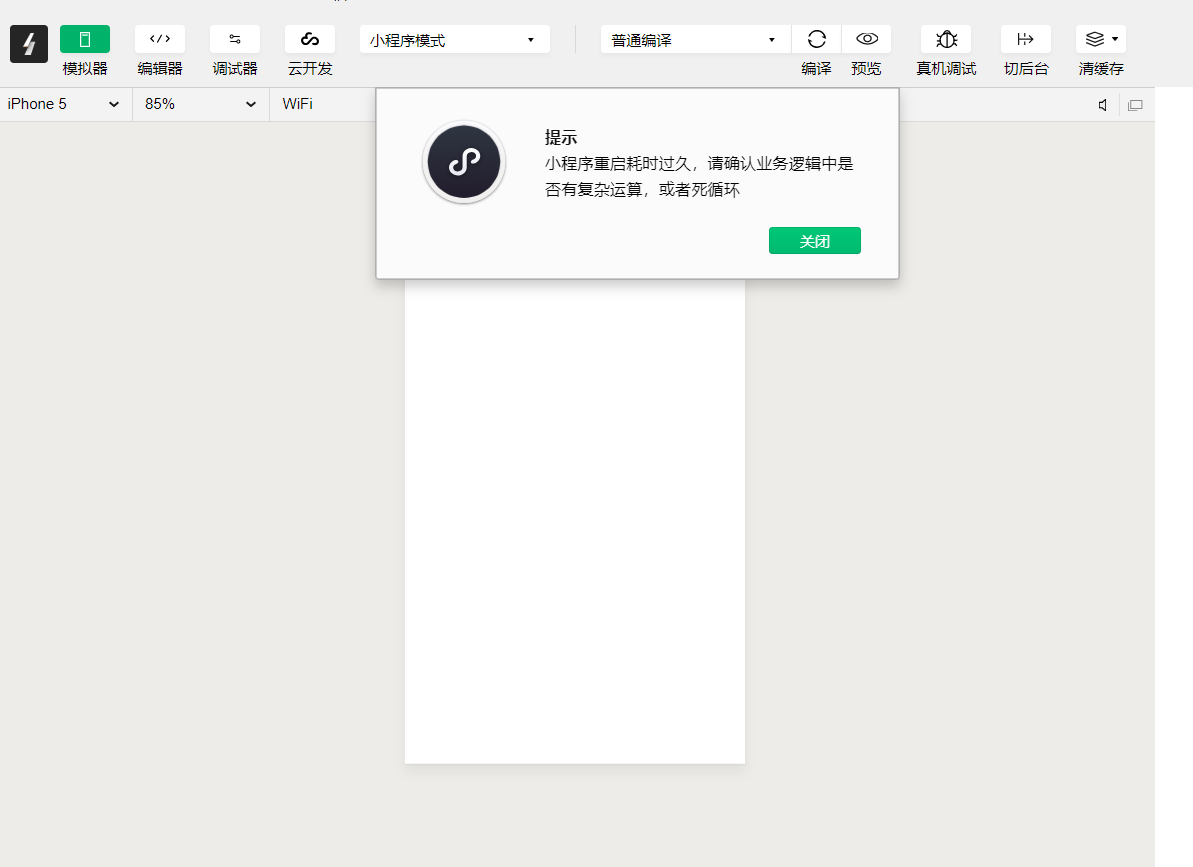1193x867 pixels.
Task: Toggle the 调试器 debugger panel
Action: click(235, 40)
